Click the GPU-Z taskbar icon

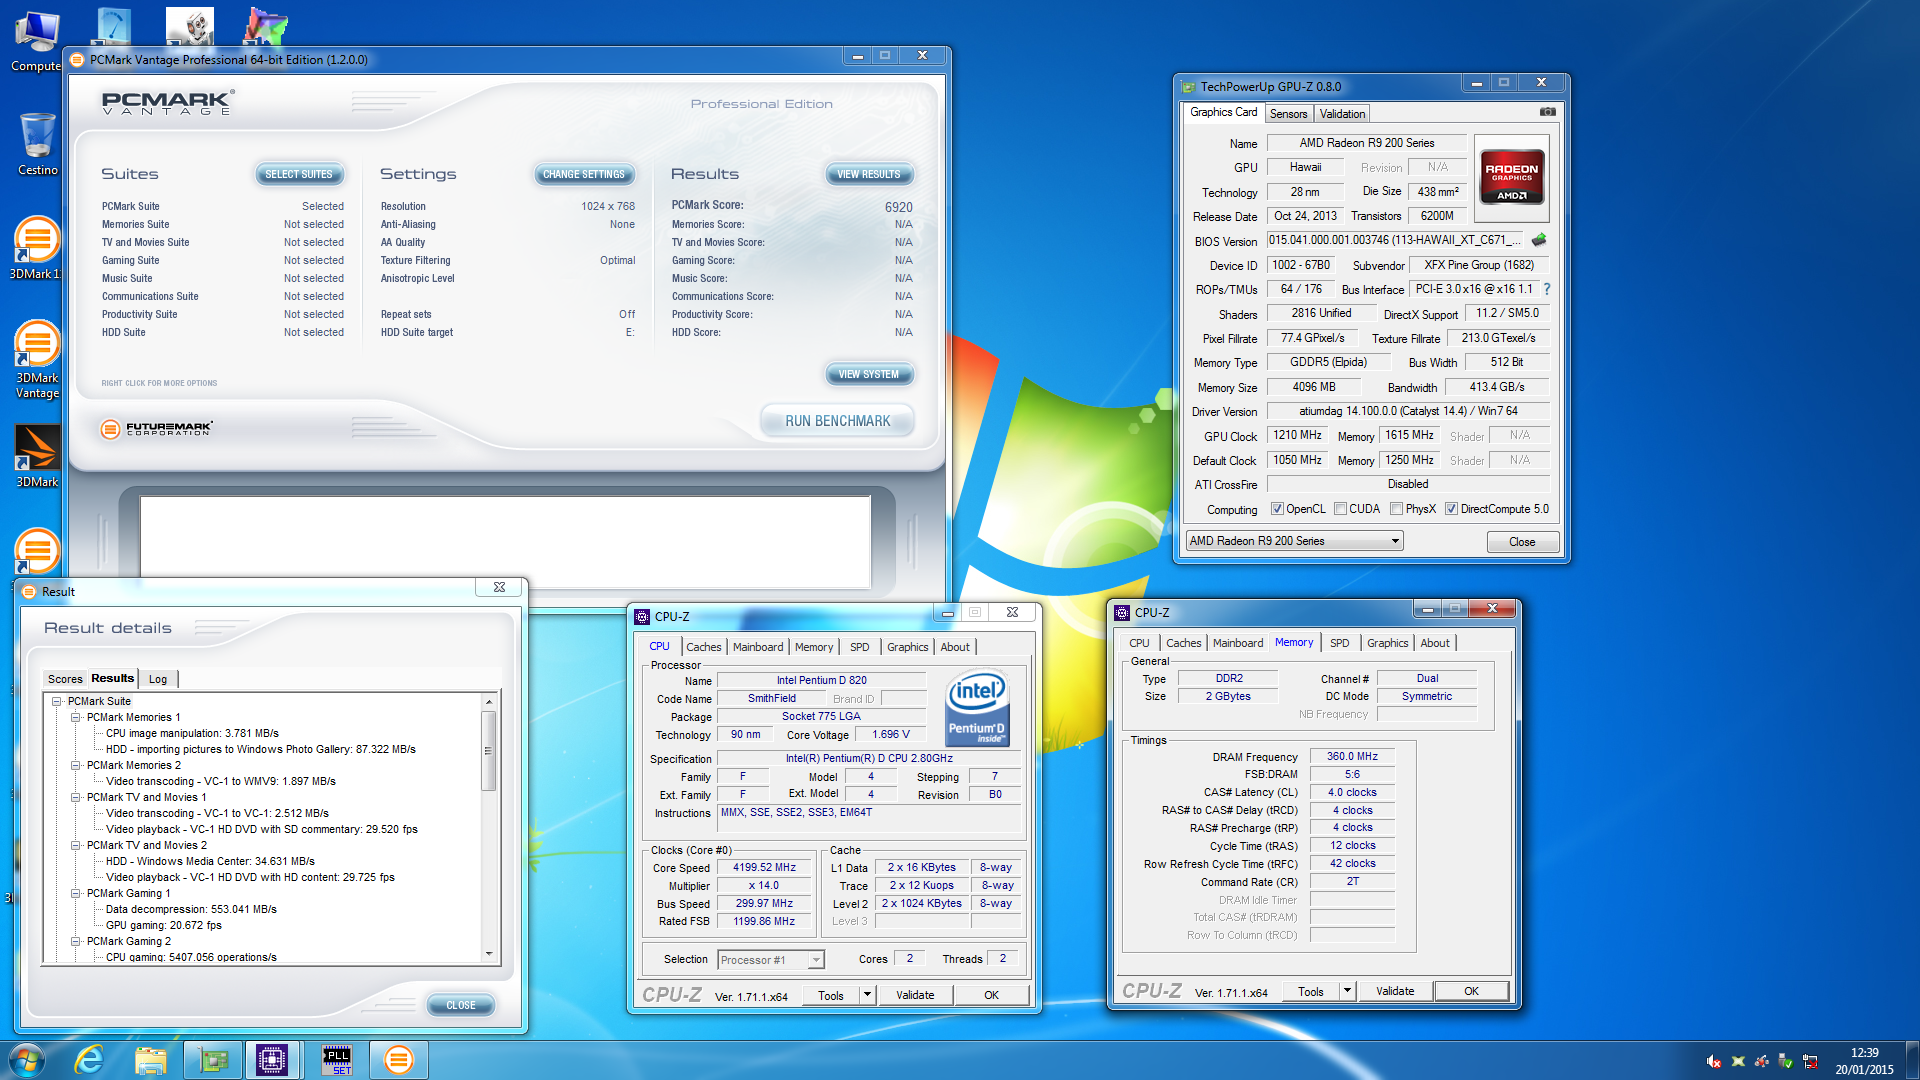point(213,1060)
